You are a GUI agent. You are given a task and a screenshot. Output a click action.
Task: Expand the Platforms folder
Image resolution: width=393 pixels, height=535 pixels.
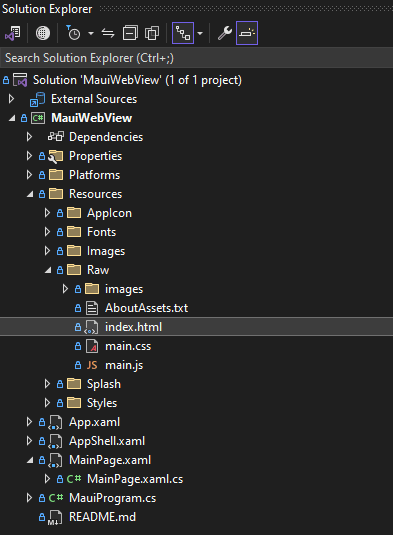coord(29,175)
